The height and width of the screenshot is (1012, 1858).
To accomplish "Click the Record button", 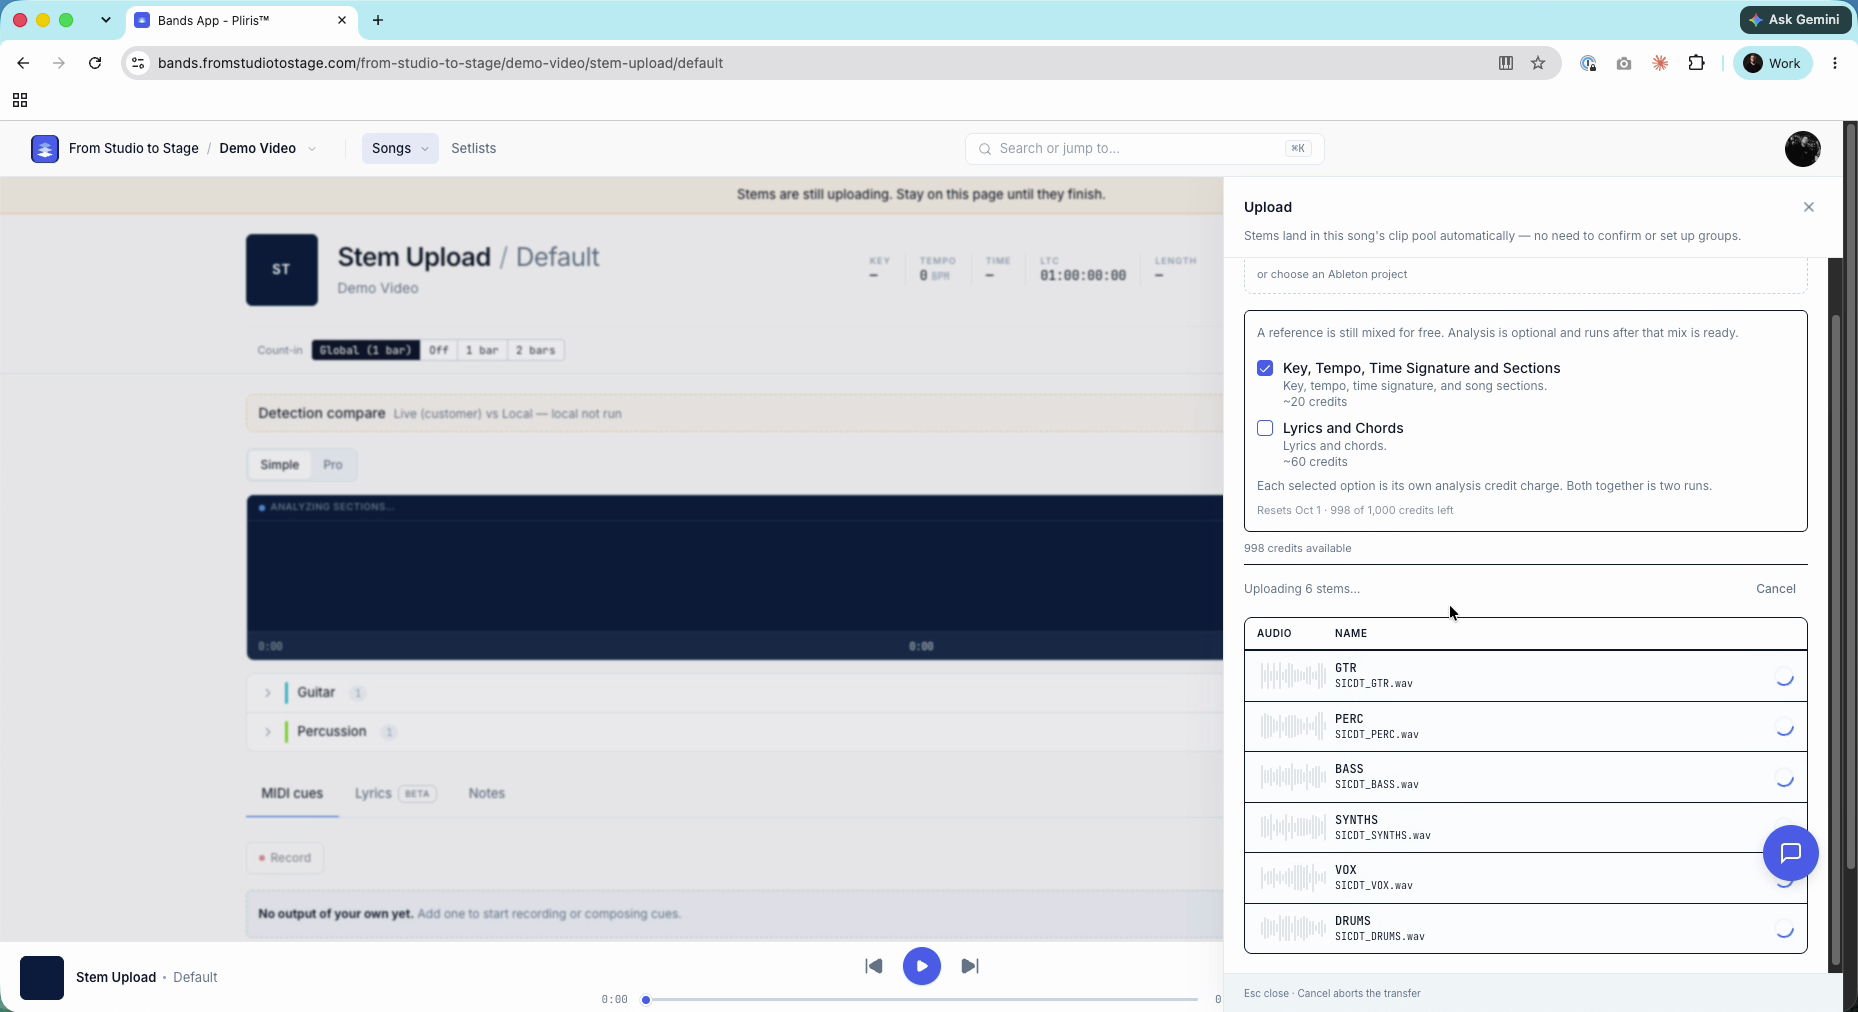I will [285, 858].
